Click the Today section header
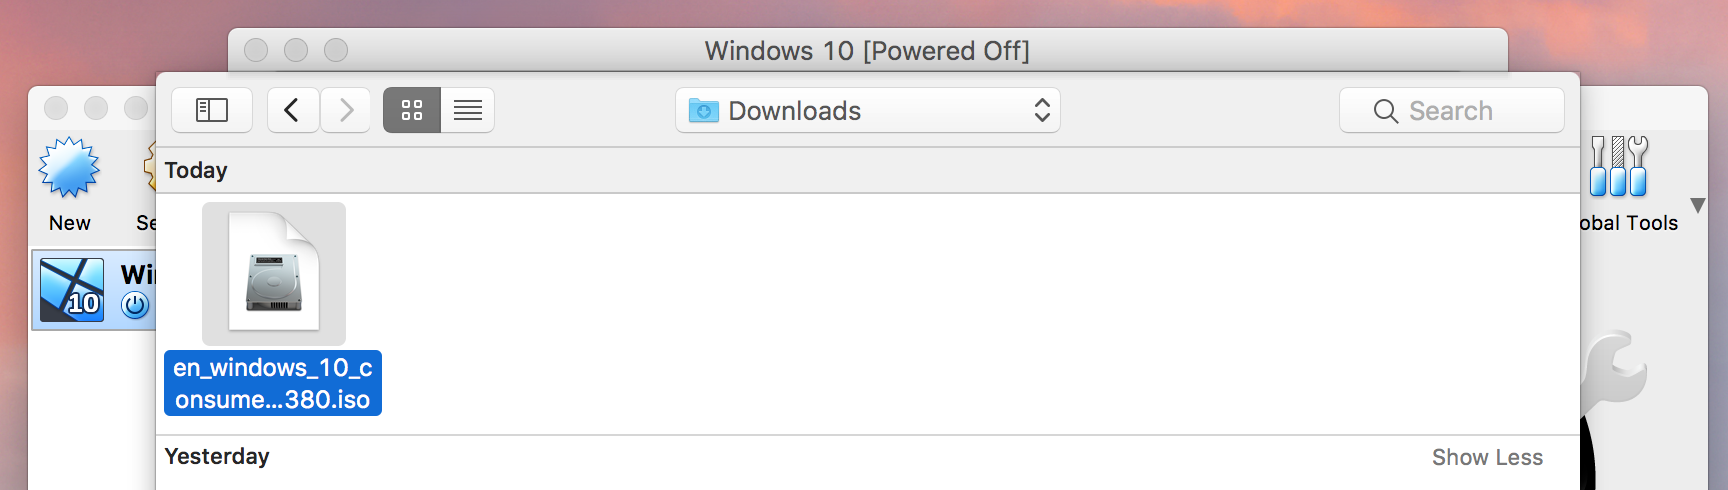Viewport: 1728px width, 490px height. click(x=196, y=170)
